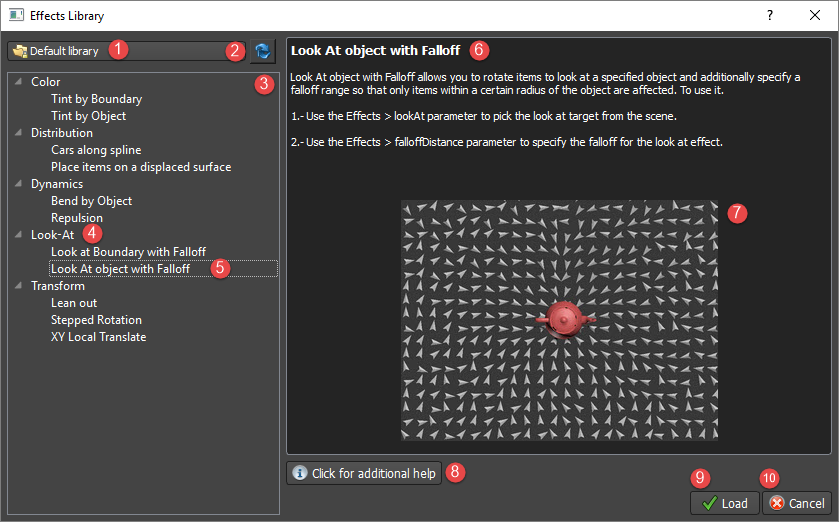Viewport: 839px width, 522px height.
Task: Collapse the Transform category arrow
Action: 18,286
